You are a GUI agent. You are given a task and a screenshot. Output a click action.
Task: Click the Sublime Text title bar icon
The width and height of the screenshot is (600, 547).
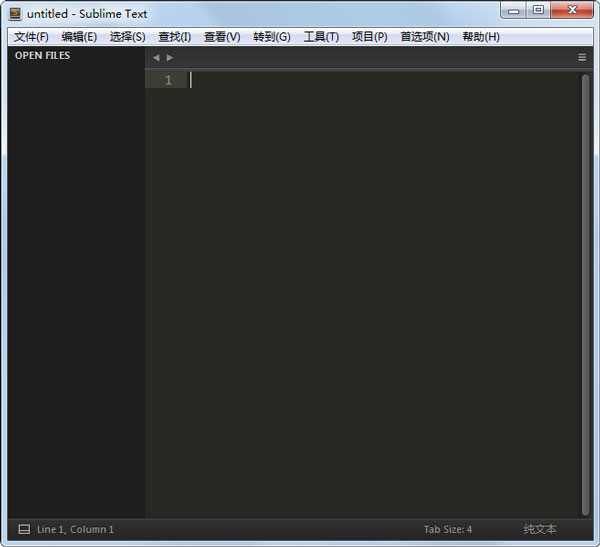[x=15, y=14]
